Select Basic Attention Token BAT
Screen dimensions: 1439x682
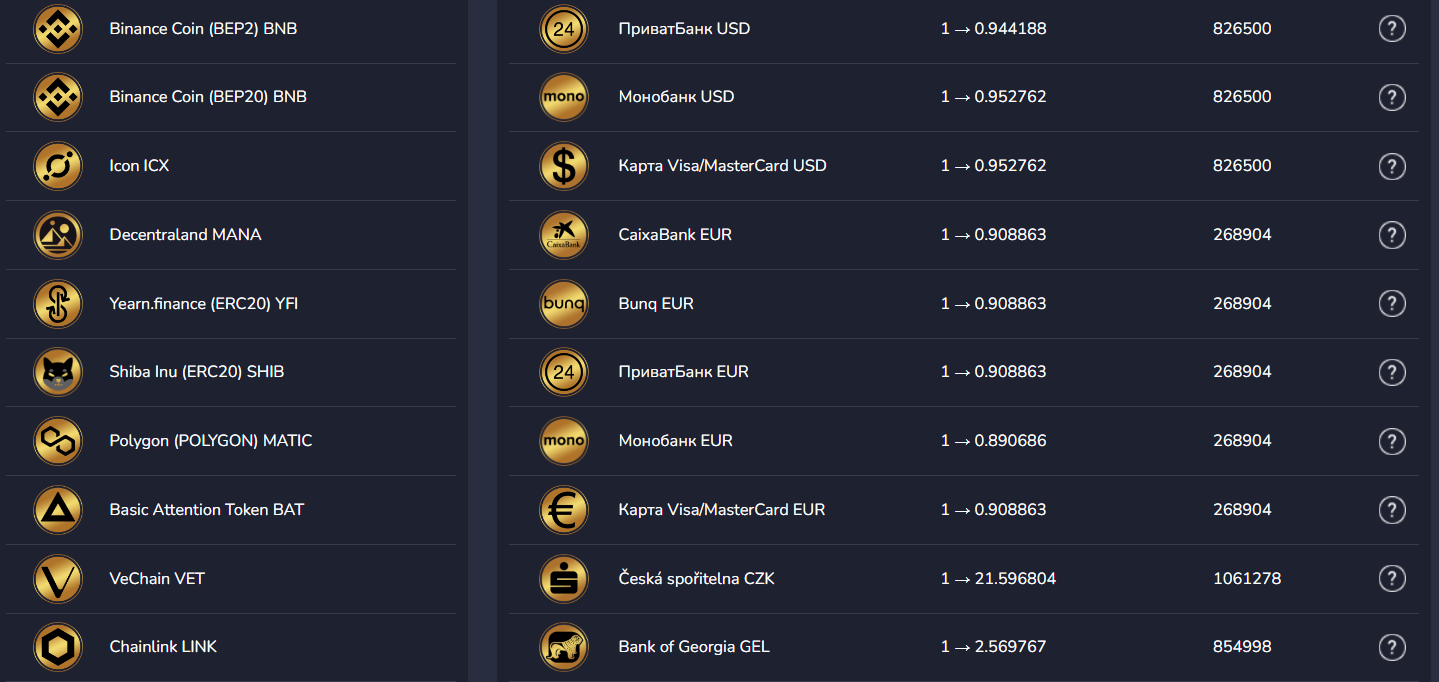tap(231, 510)
